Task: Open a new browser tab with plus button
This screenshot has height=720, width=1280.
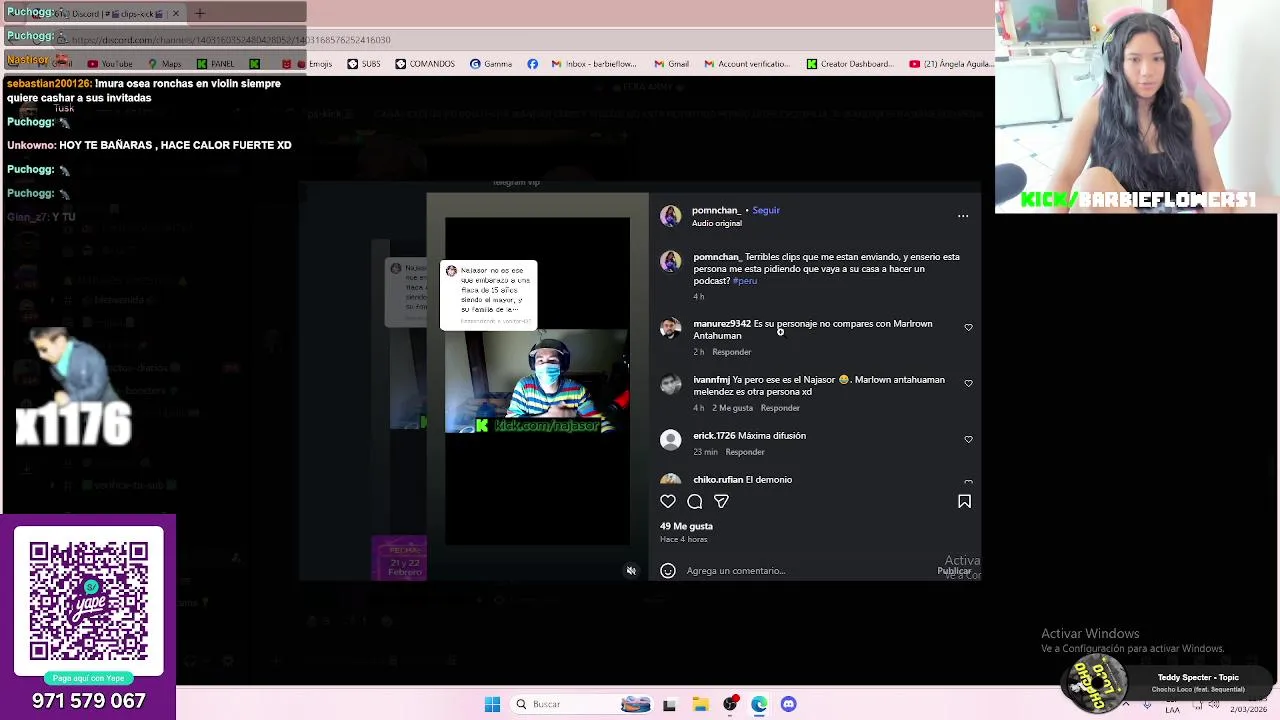Action: click(200, 13)
